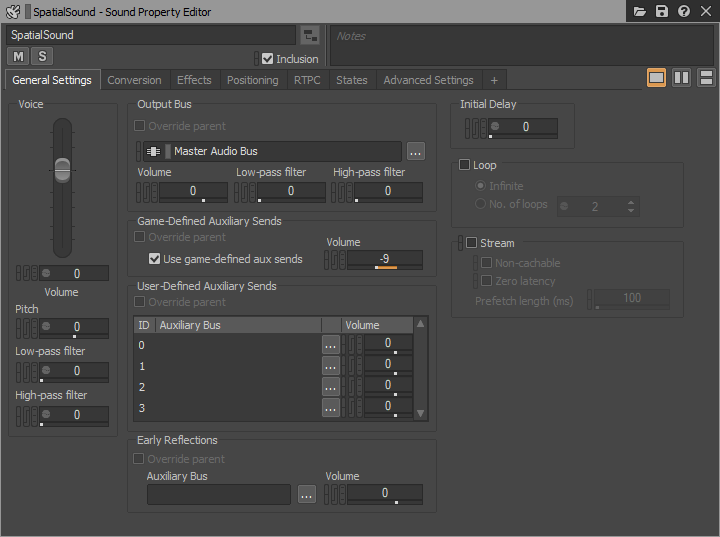Select single panel layout icon
Image resolution: width=720 pixels, height=537 pixels.
(x=656, y=78)
